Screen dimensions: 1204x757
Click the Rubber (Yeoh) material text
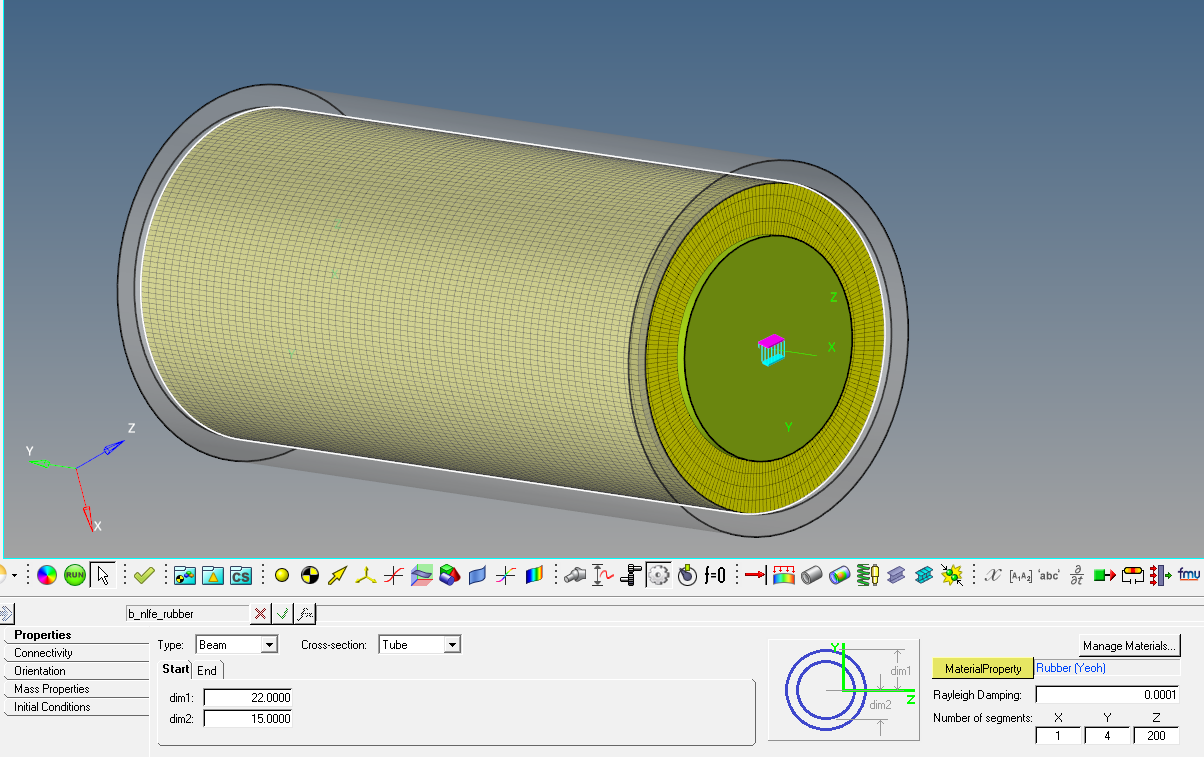point(1071,668)
